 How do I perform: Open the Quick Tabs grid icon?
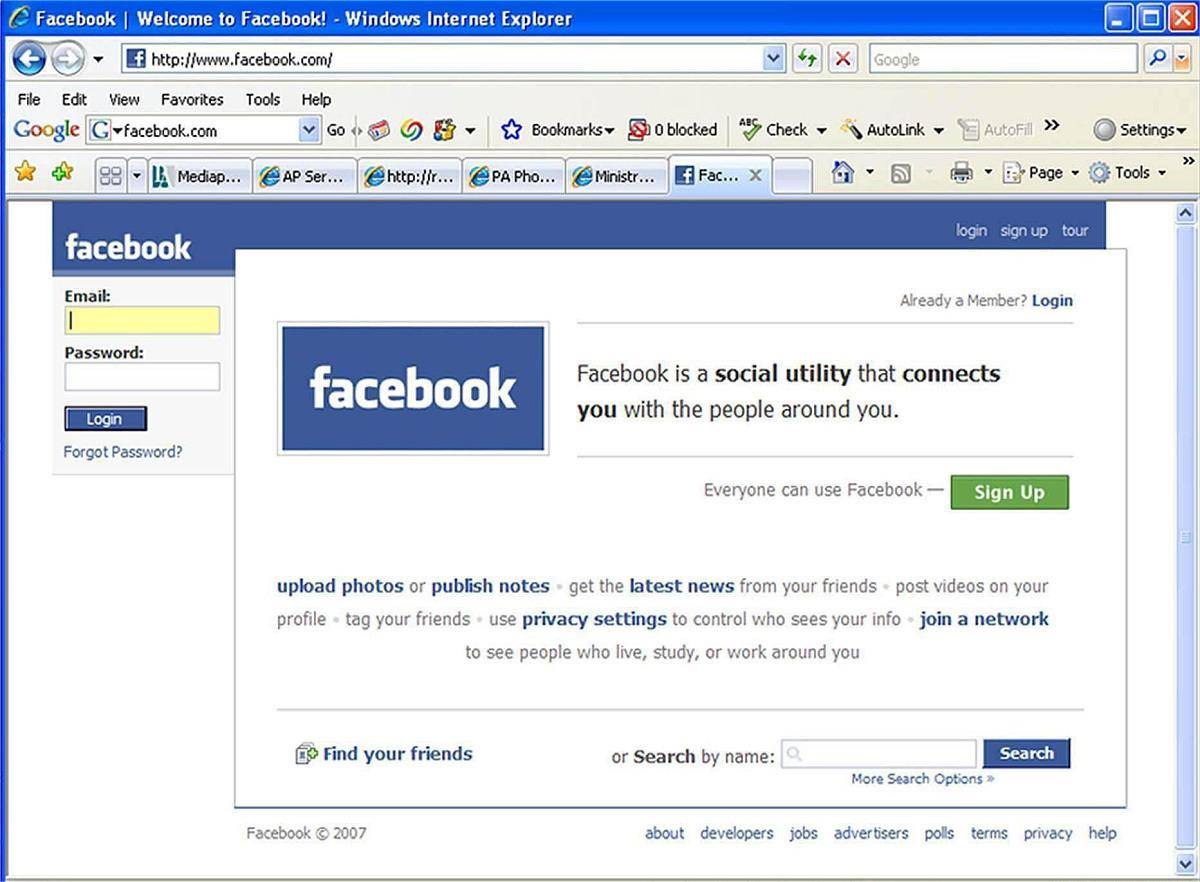[x=110, y=175]
